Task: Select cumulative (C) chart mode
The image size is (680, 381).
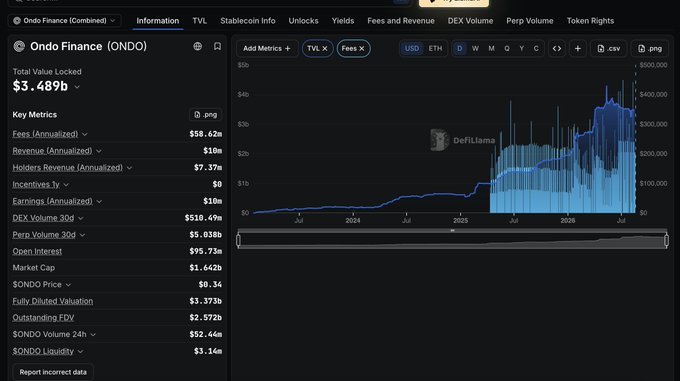Action: [536, 49]
